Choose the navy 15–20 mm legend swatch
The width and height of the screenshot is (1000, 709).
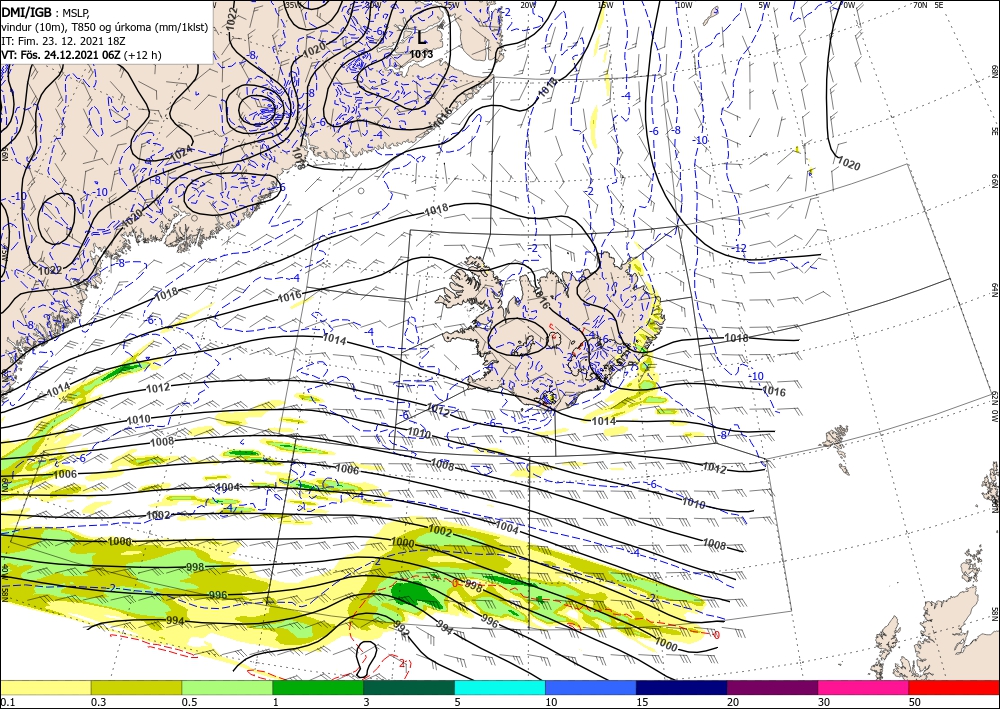pyautogui.click(x=682, y=687)
